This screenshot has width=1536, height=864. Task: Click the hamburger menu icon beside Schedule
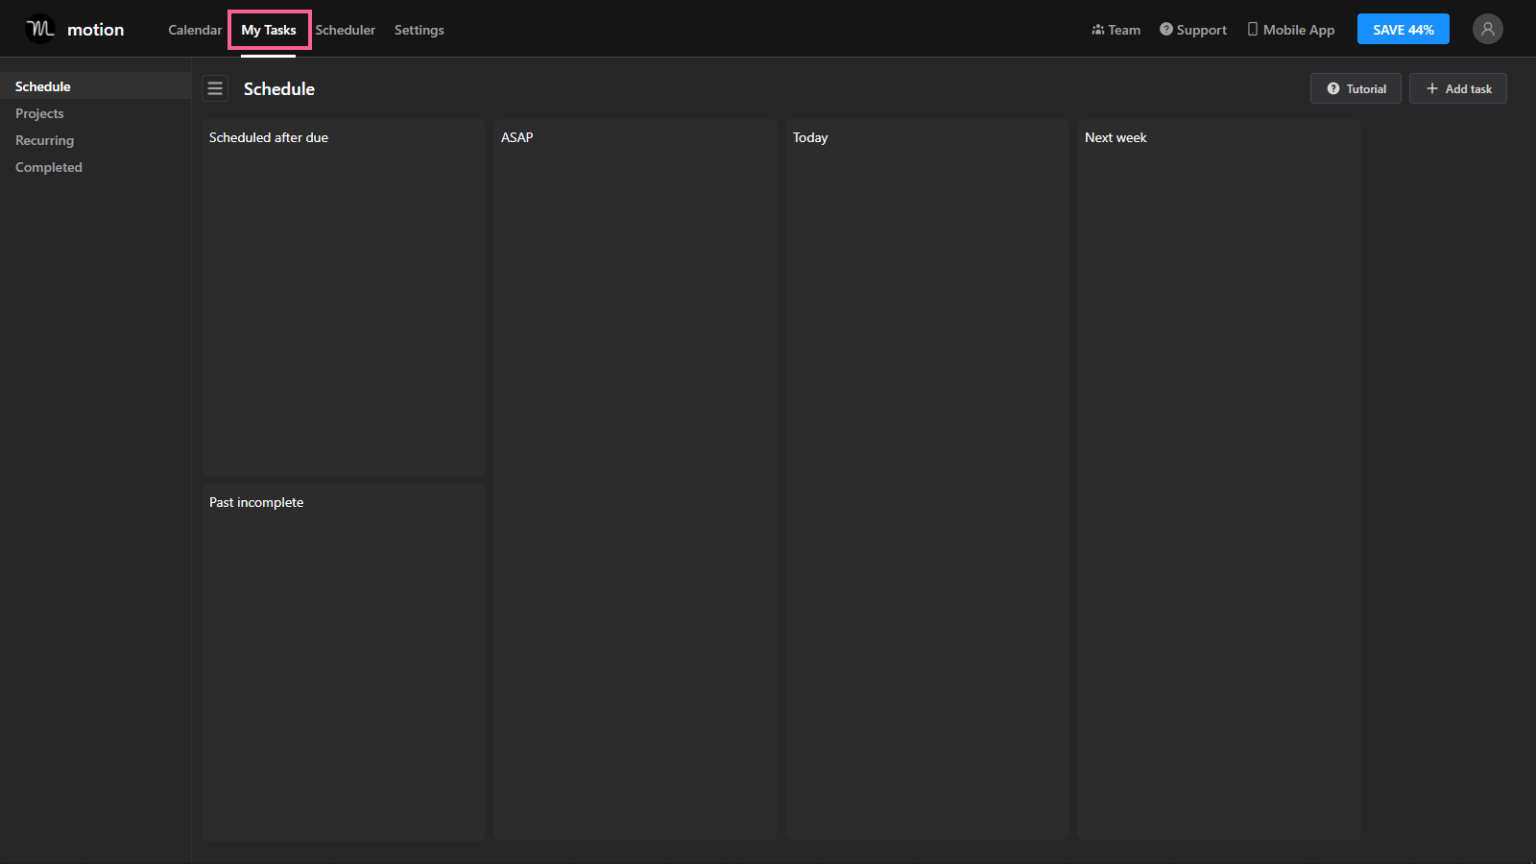(215, 88)
